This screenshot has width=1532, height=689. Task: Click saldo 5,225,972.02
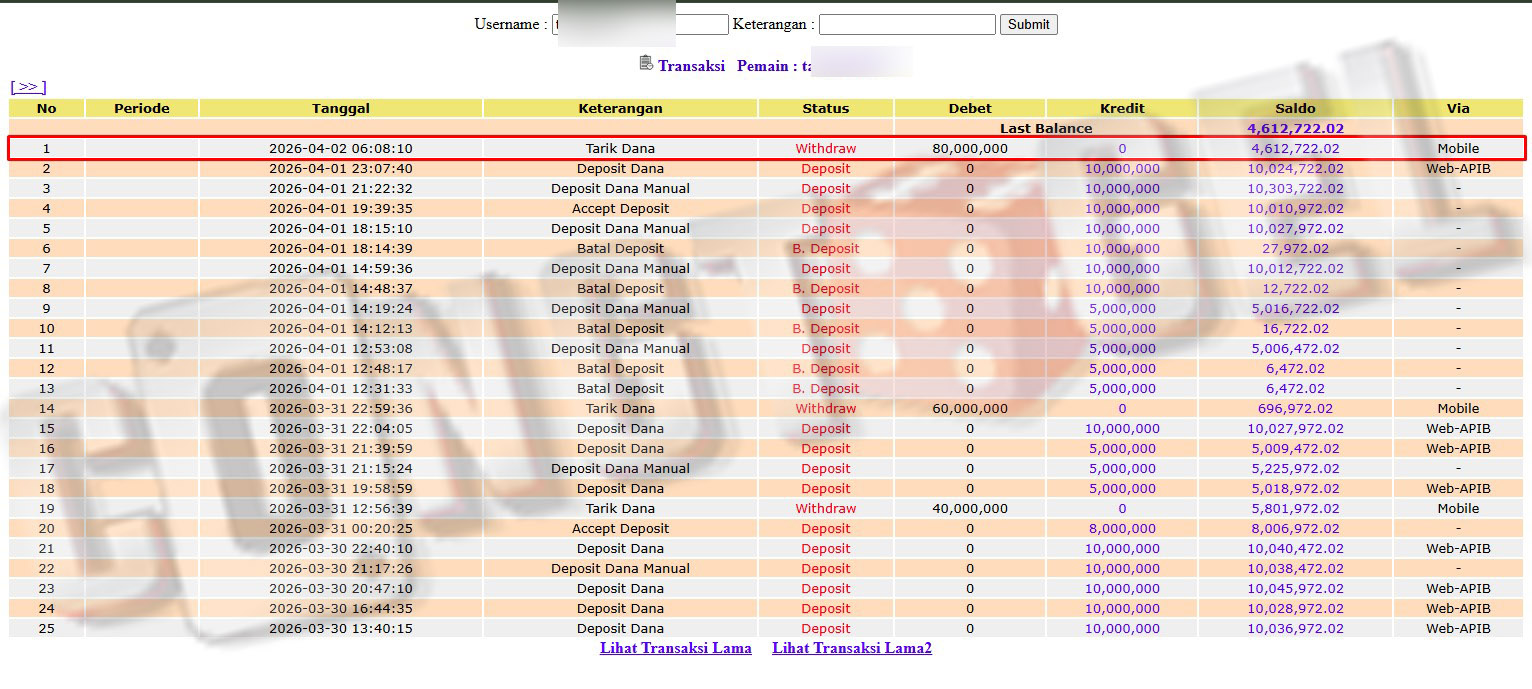[x=1296, y=468]
